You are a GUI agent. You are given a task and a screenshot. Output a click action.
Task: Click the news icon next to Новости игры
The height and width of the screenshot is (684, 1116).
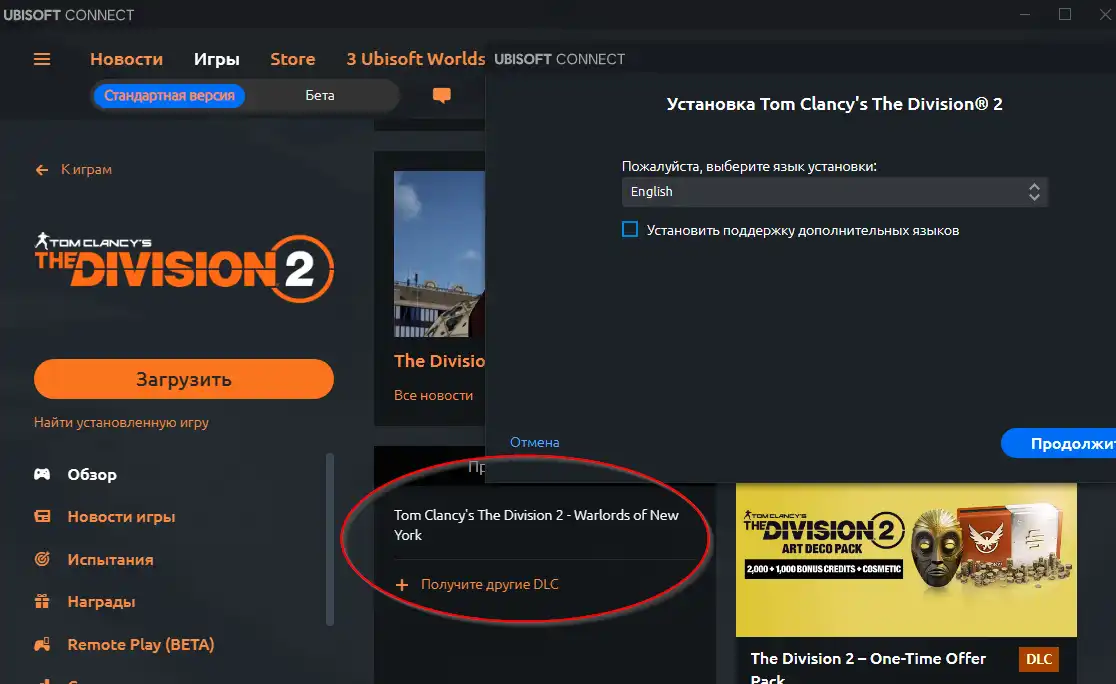click(x=43, y=517)
